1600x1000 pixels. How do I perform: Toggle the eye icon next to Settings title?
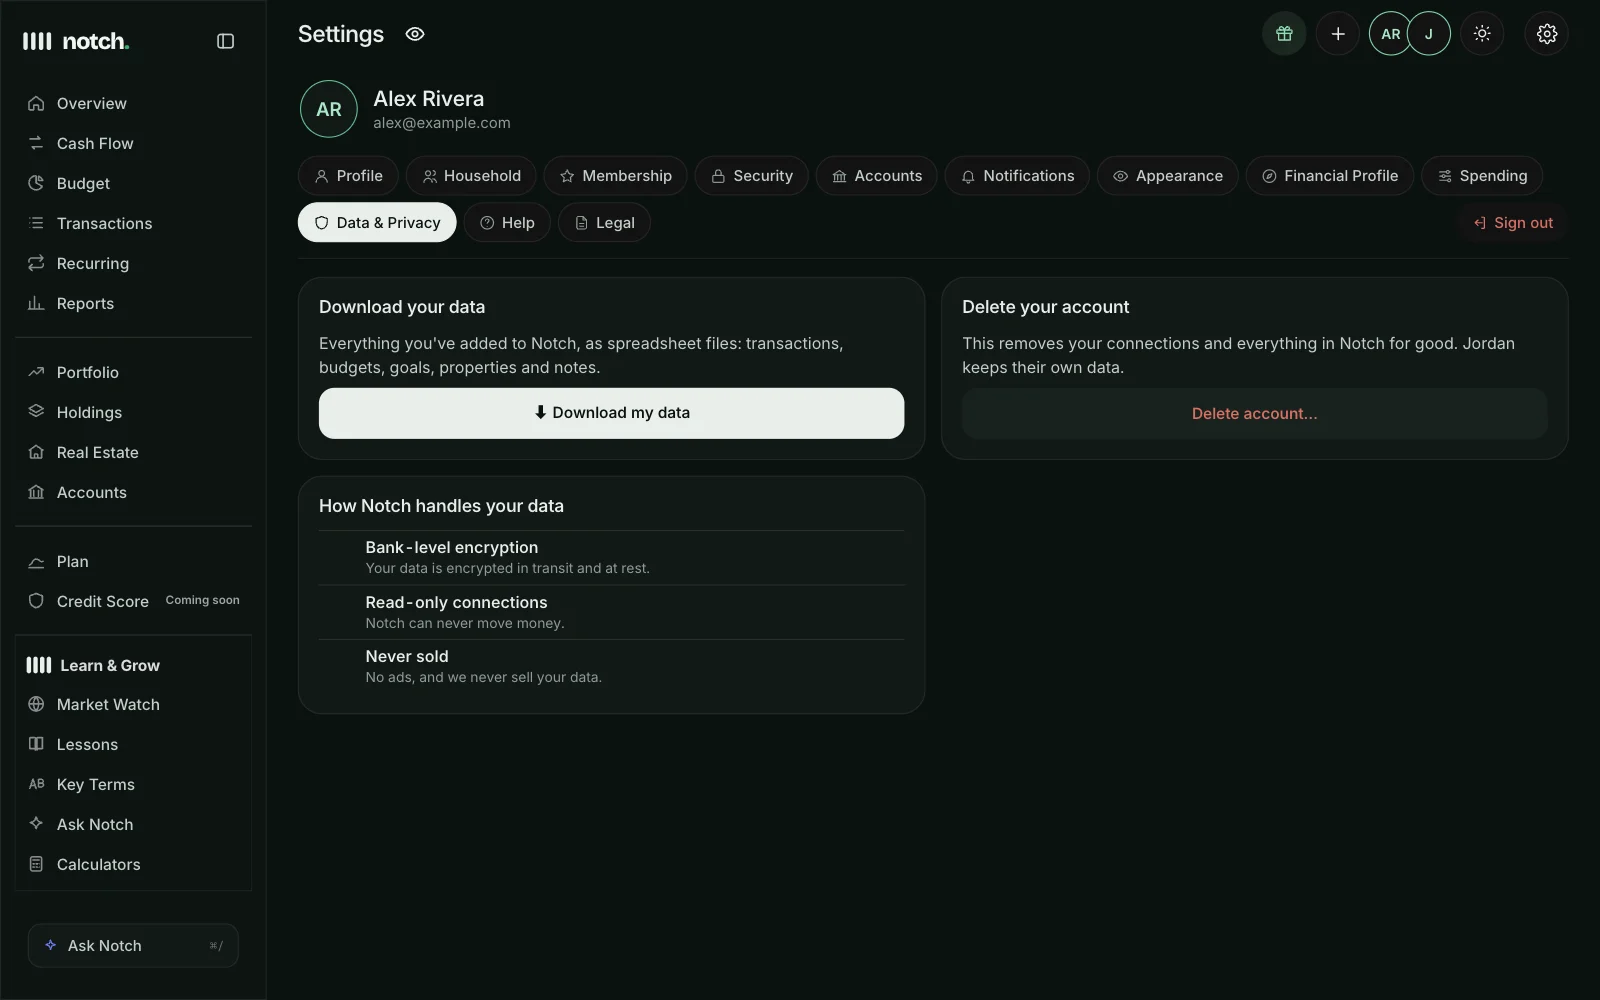point(415,34)
